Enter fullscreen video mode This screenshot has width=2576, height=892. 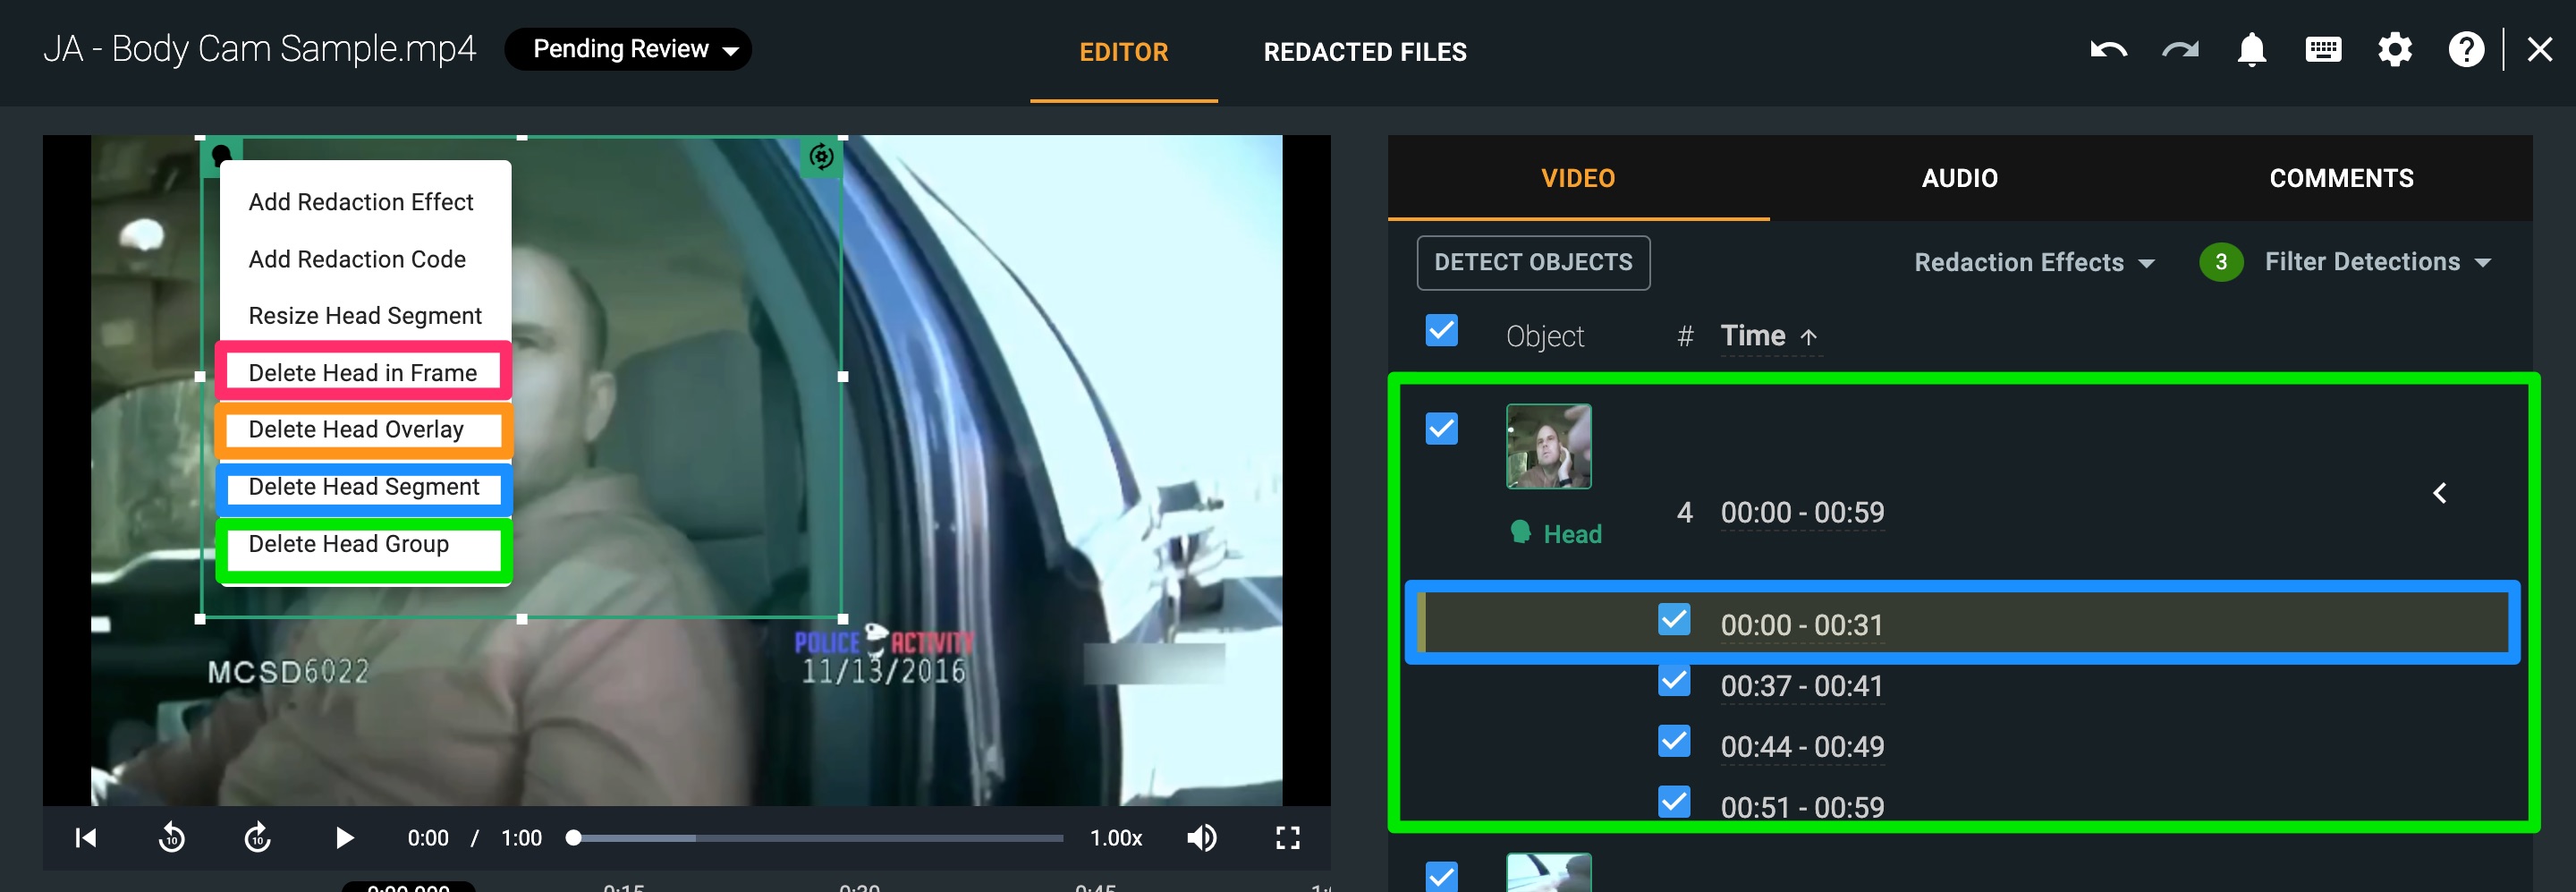(x=1287, y=837)
